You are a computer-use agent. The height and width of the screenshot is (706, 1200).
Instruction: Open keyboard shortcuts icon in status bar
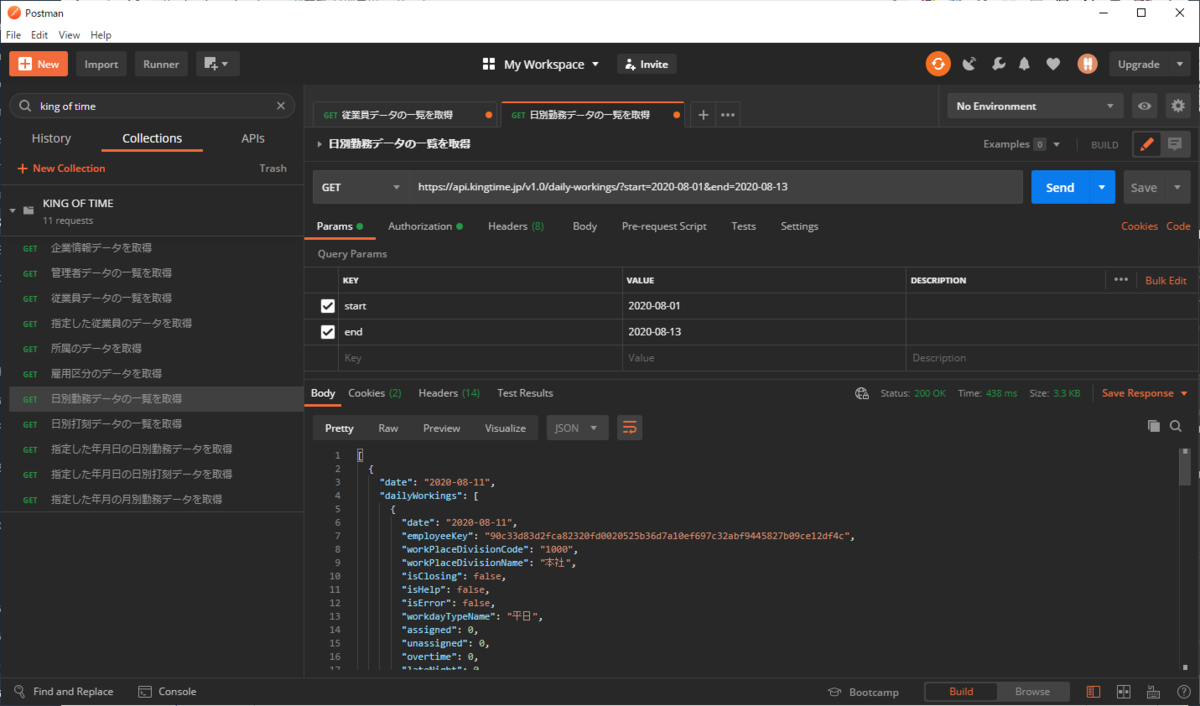[1155, 692]
